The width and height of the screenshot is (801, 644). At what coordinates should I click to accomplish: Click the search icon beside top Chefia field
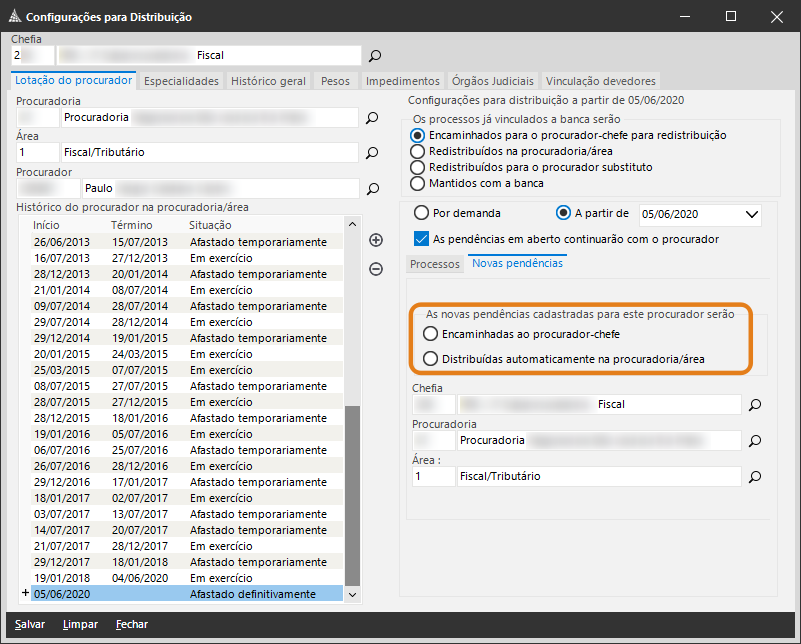(375, 56)
